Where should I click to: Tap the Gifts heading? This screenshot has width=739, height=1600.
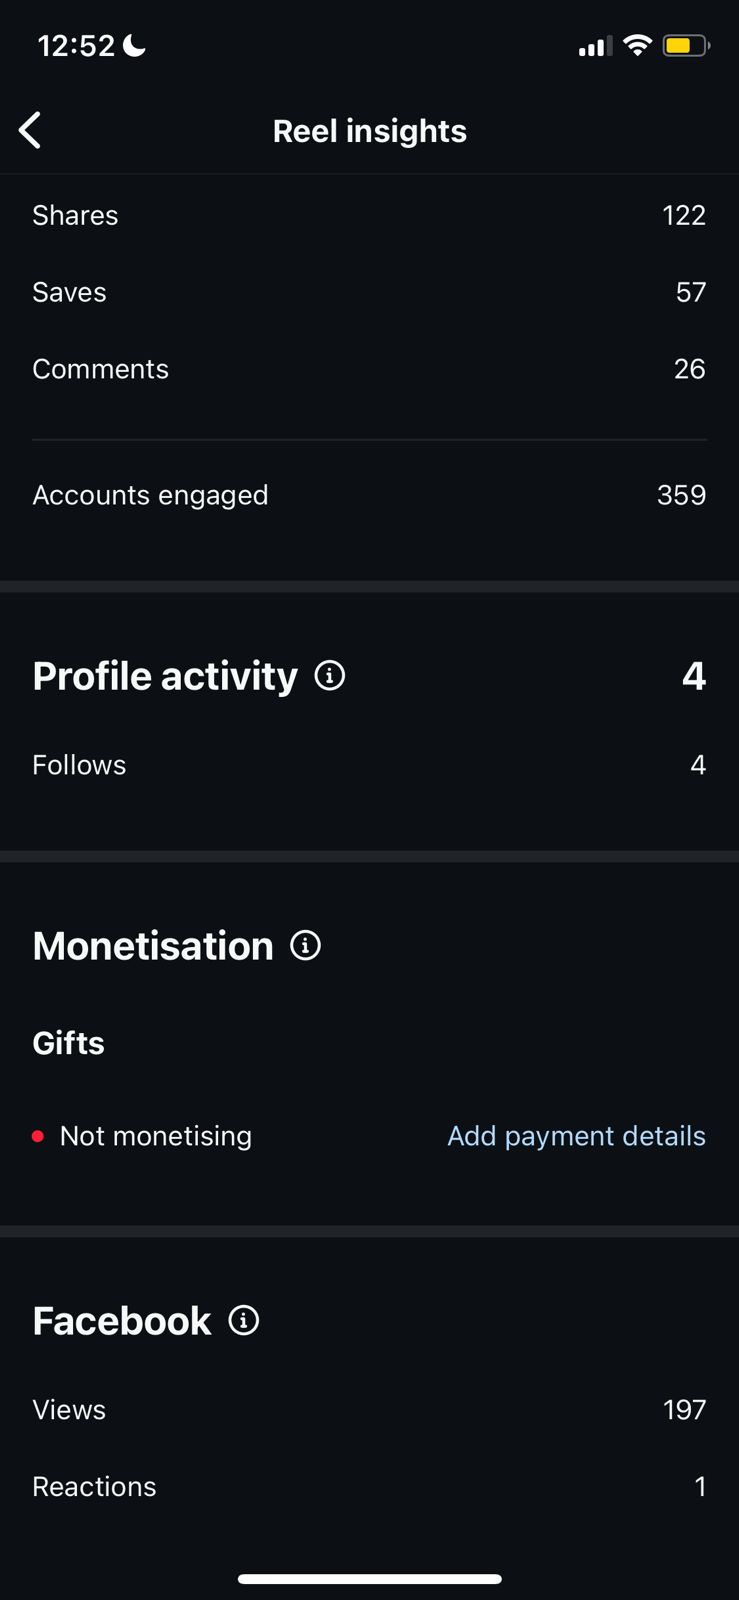click(68, 1043)
